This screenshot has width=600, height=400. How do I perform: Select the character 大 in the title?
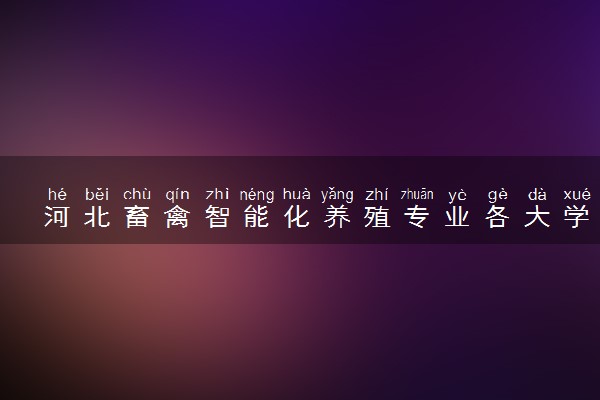(537, 217)
